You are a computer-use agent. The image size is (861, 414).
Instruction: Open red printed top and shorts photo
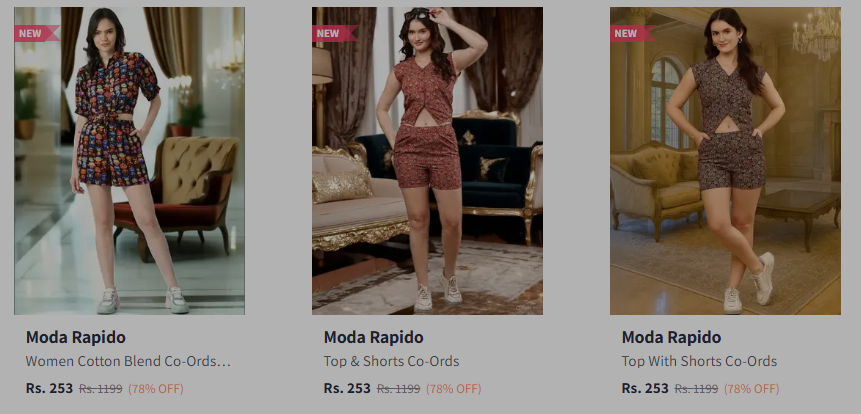[427, 161]
